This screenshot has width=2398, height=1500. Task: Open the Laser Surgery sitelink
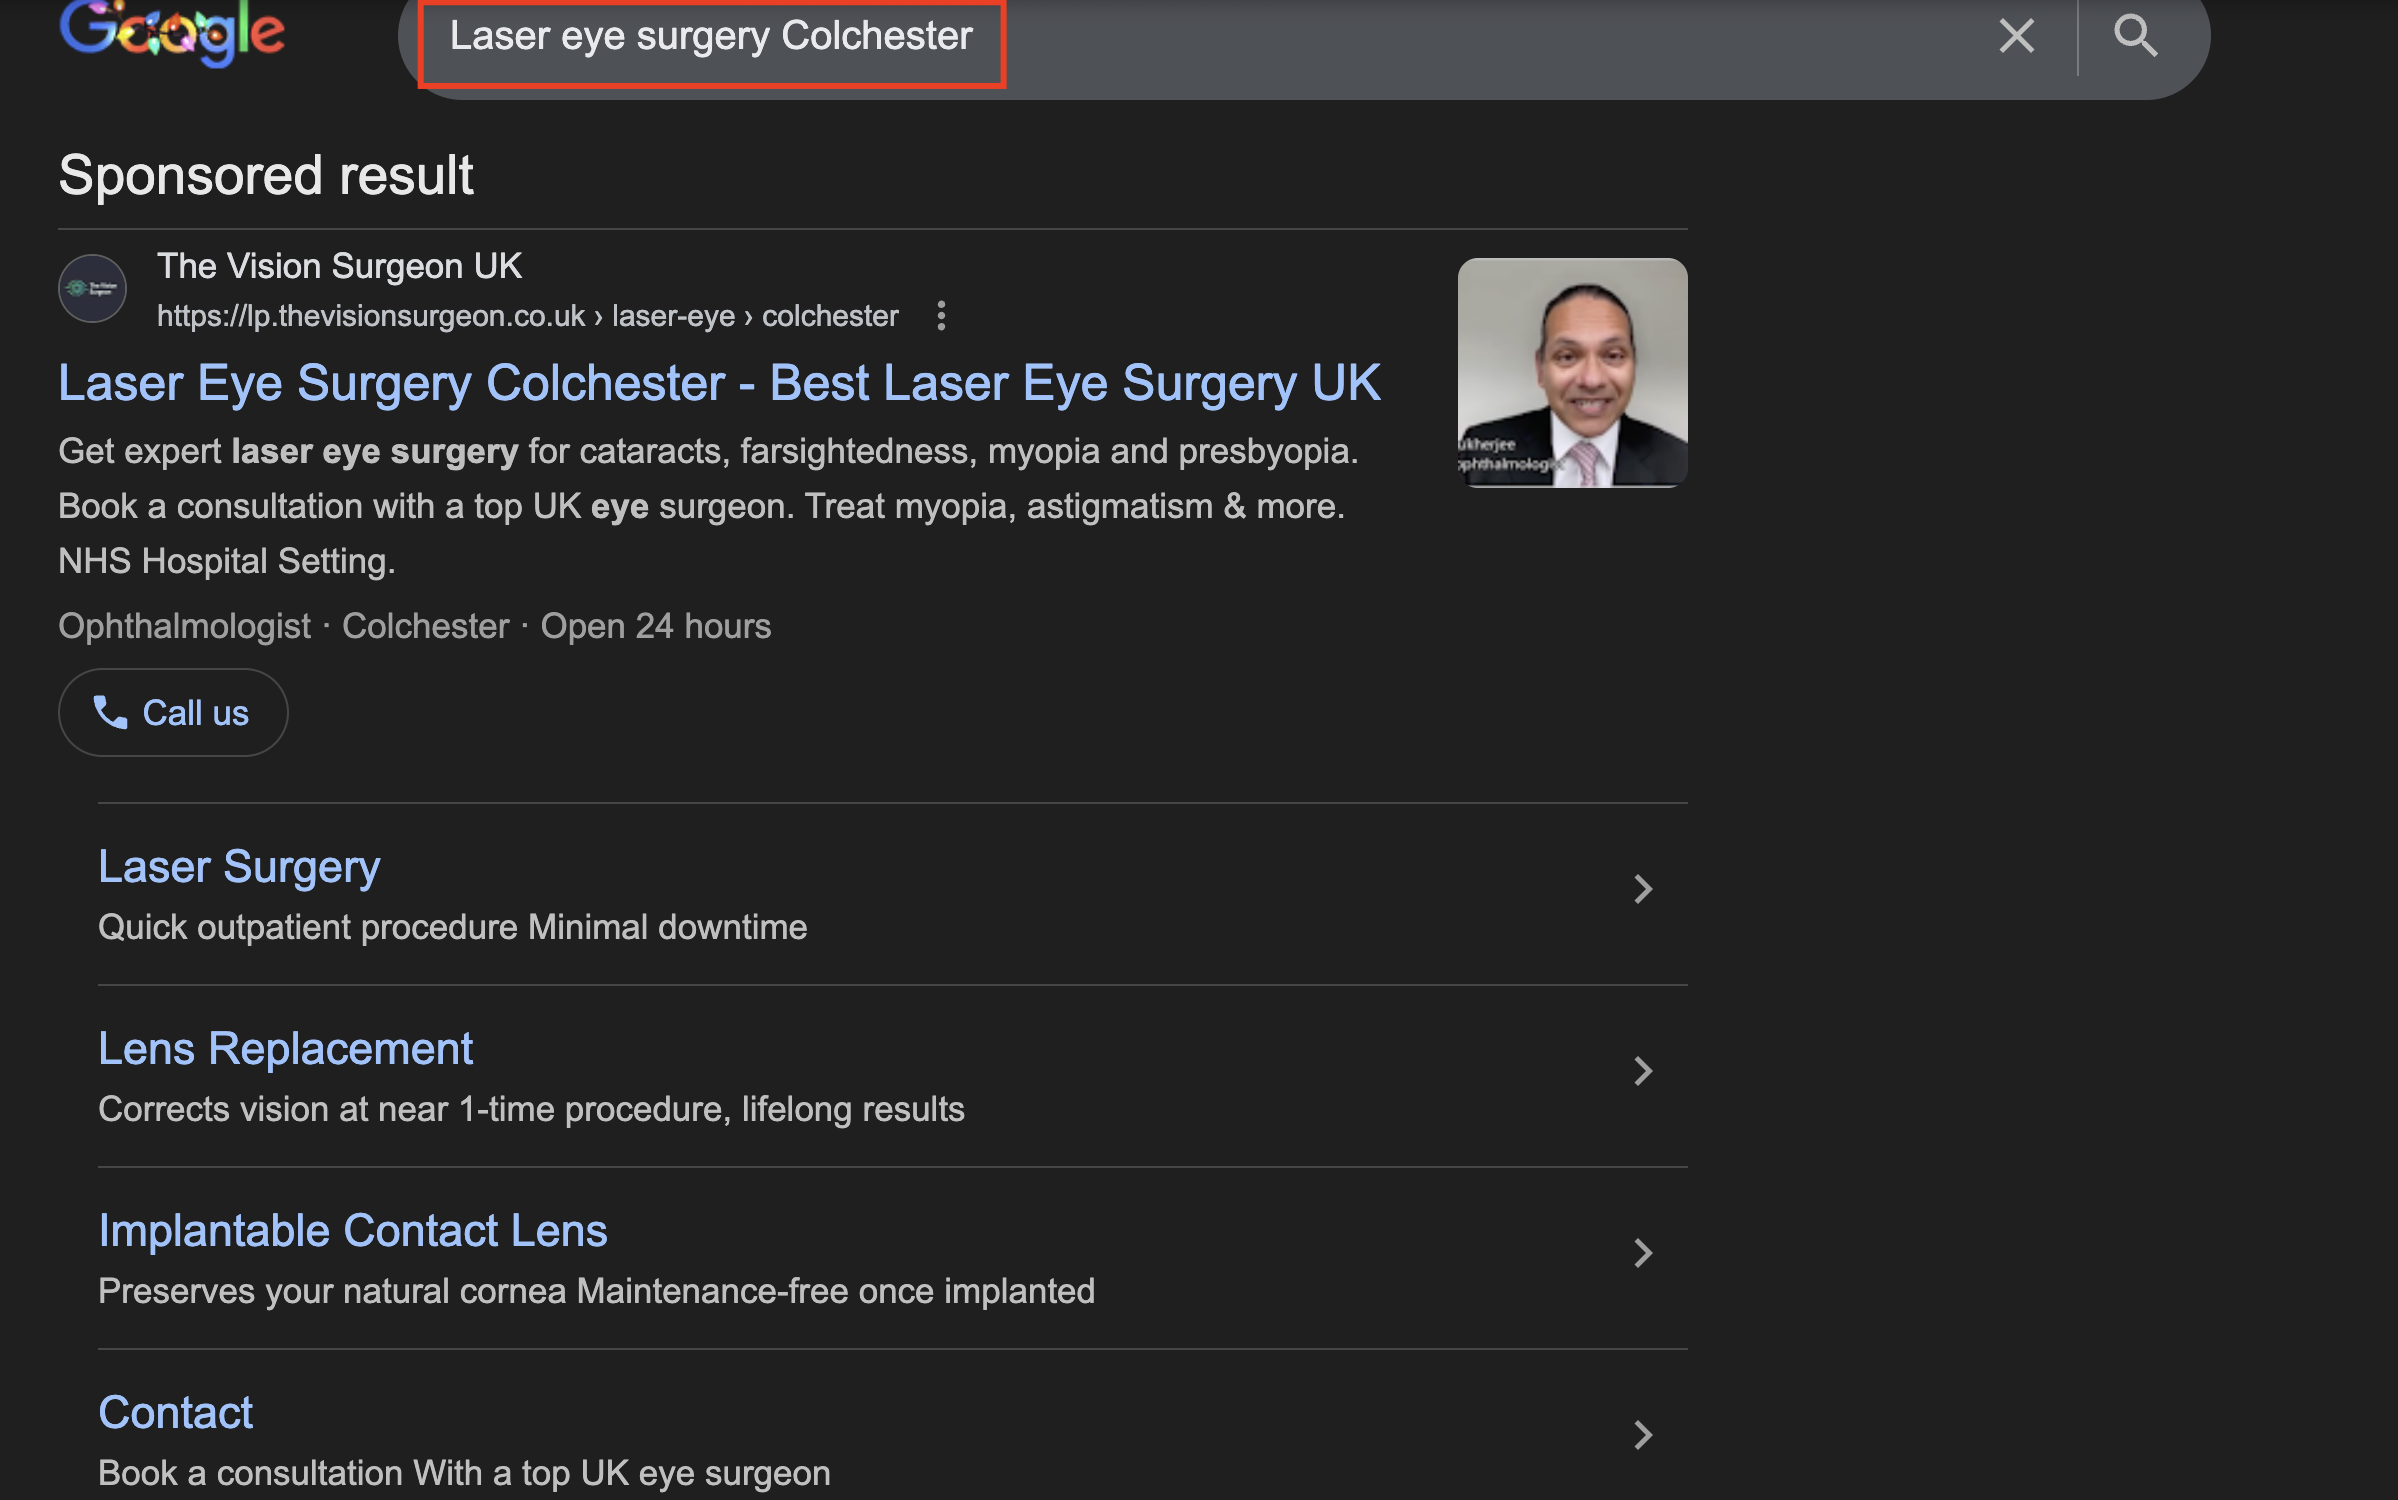(239, 867)
